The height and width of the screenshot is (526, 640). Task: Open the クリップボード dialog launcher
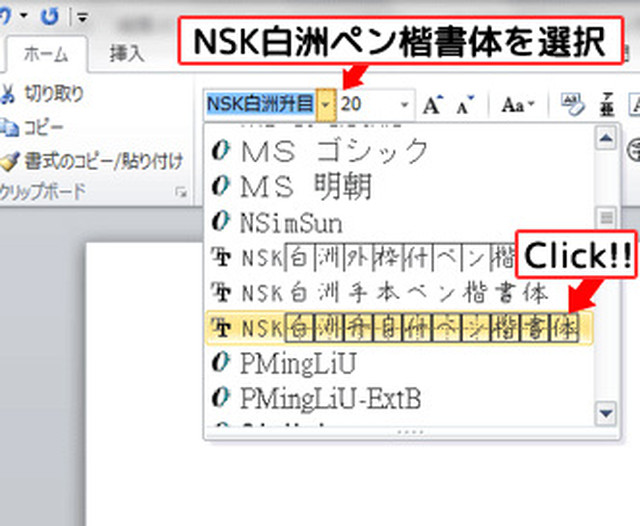pos(180,192)
